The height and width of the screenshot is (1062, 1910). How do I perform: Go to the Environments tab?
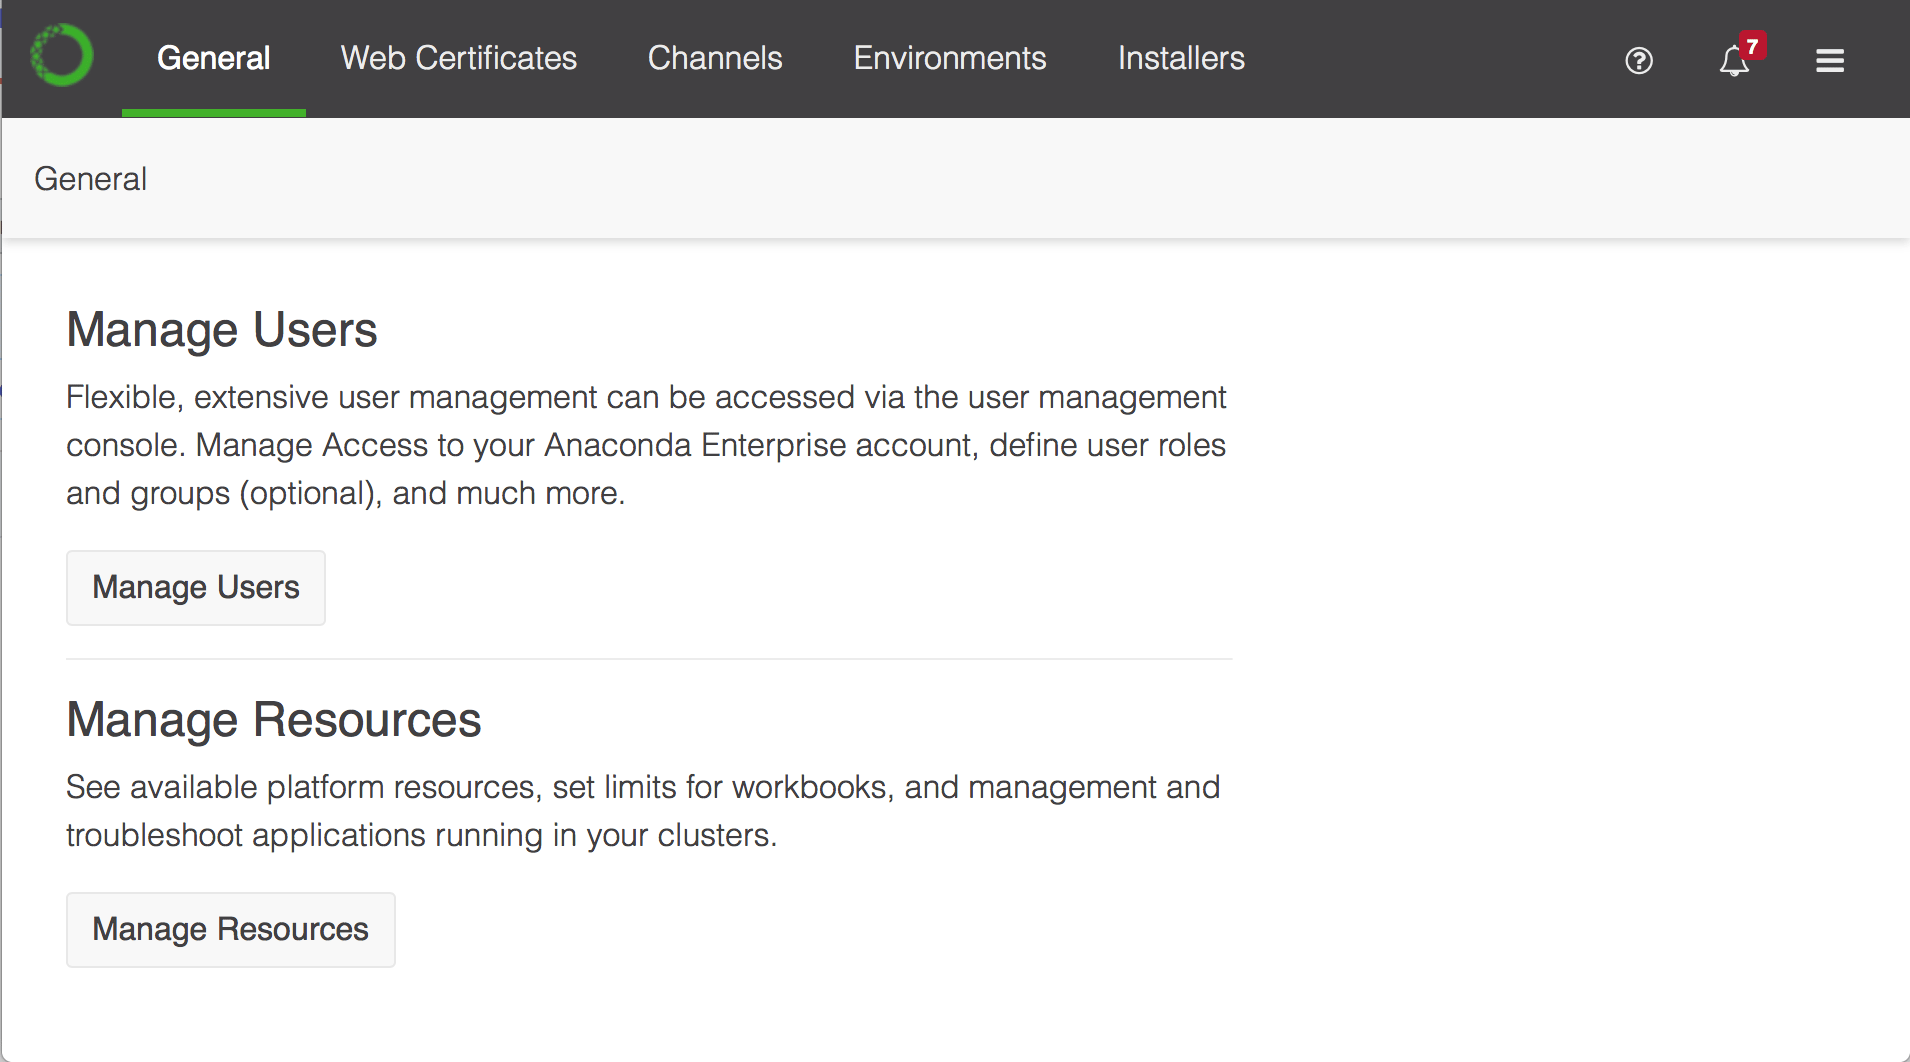(950, 58)
